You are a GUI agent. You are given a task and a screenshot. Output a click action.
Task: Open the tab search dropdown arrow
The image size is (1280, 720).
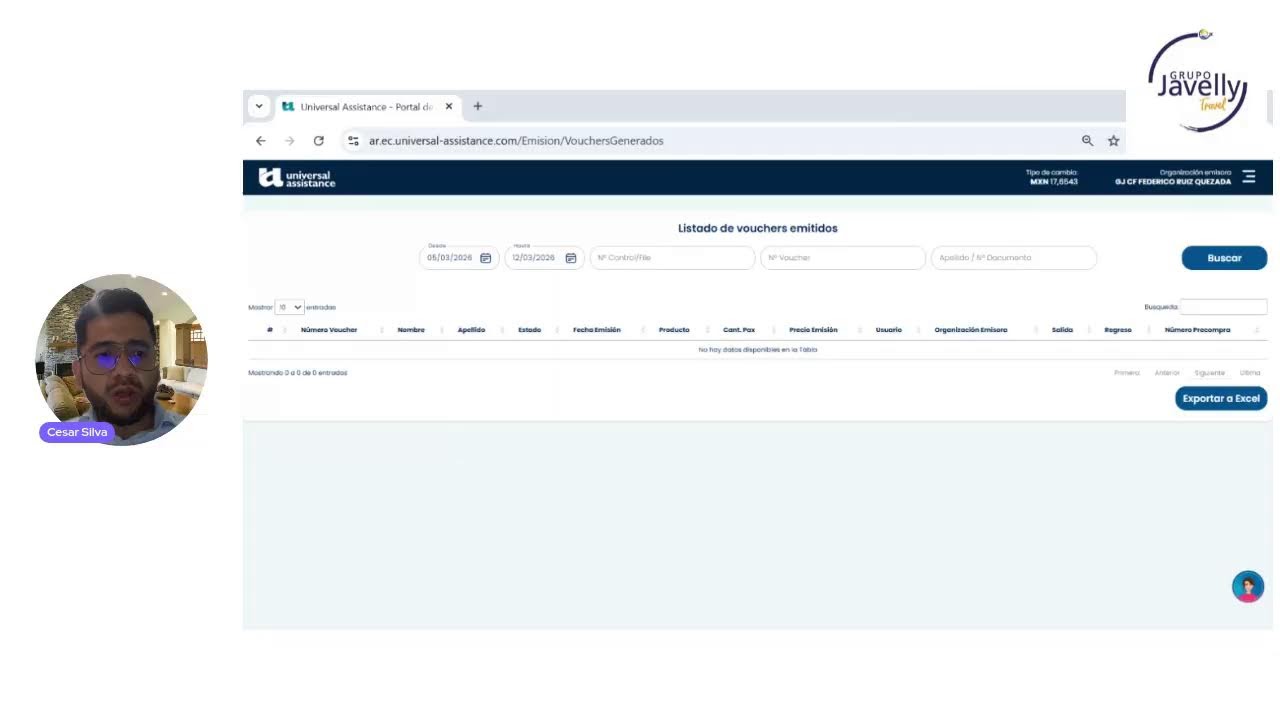[259, 106]
